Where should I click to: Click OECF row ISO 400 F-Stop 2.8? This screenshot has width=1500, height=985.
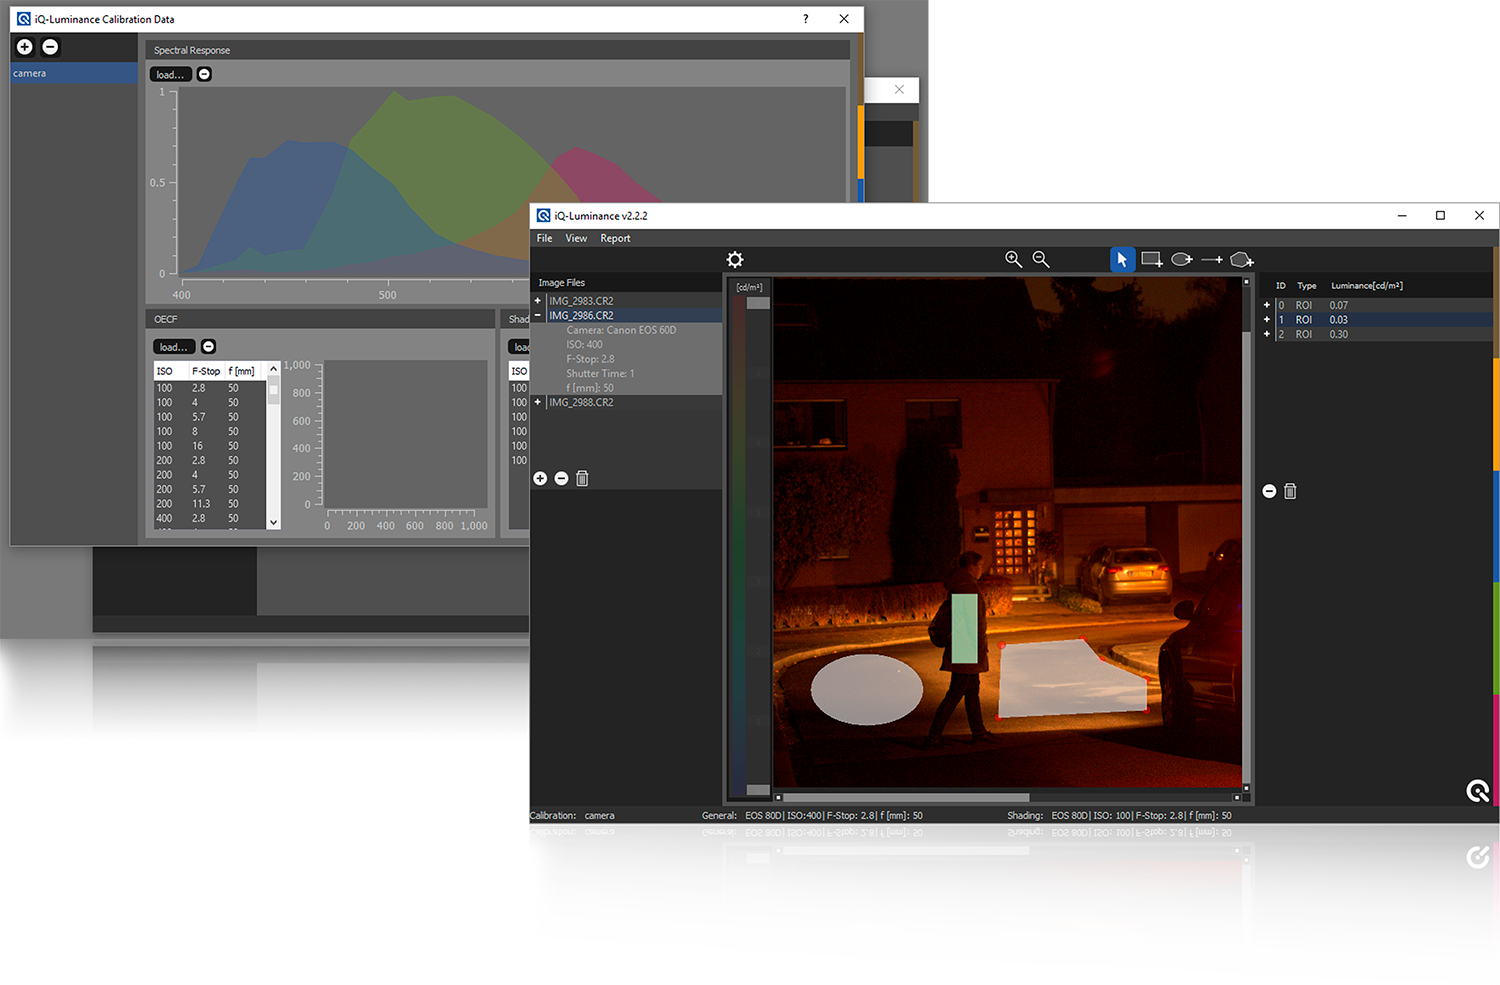point(210,518)
